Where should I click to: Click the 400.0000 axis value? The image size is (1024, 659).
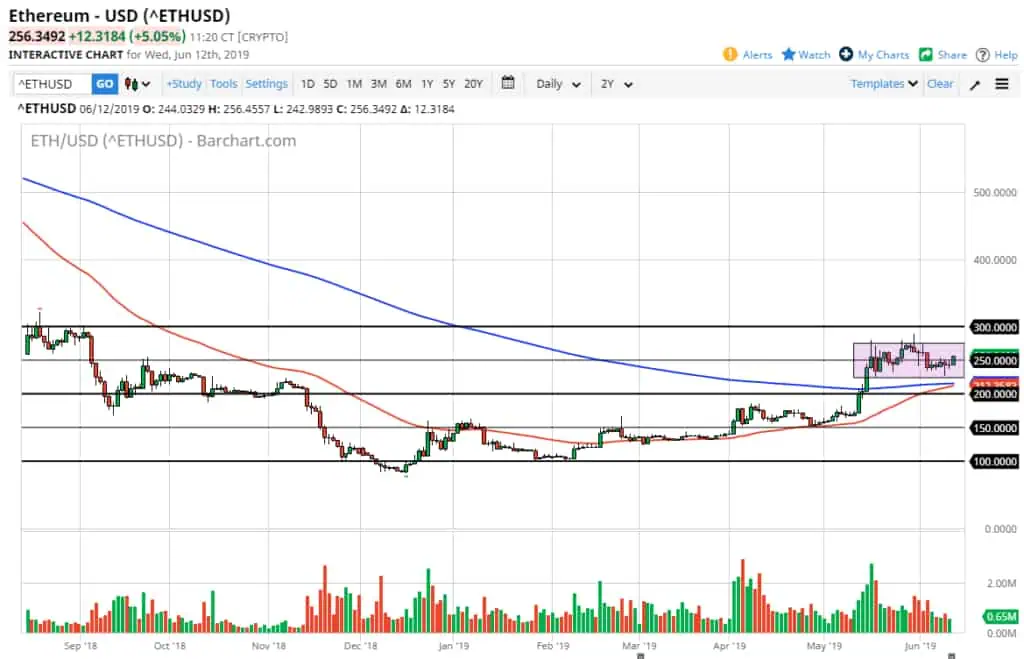pyautogui.click(x=995, y=260)
